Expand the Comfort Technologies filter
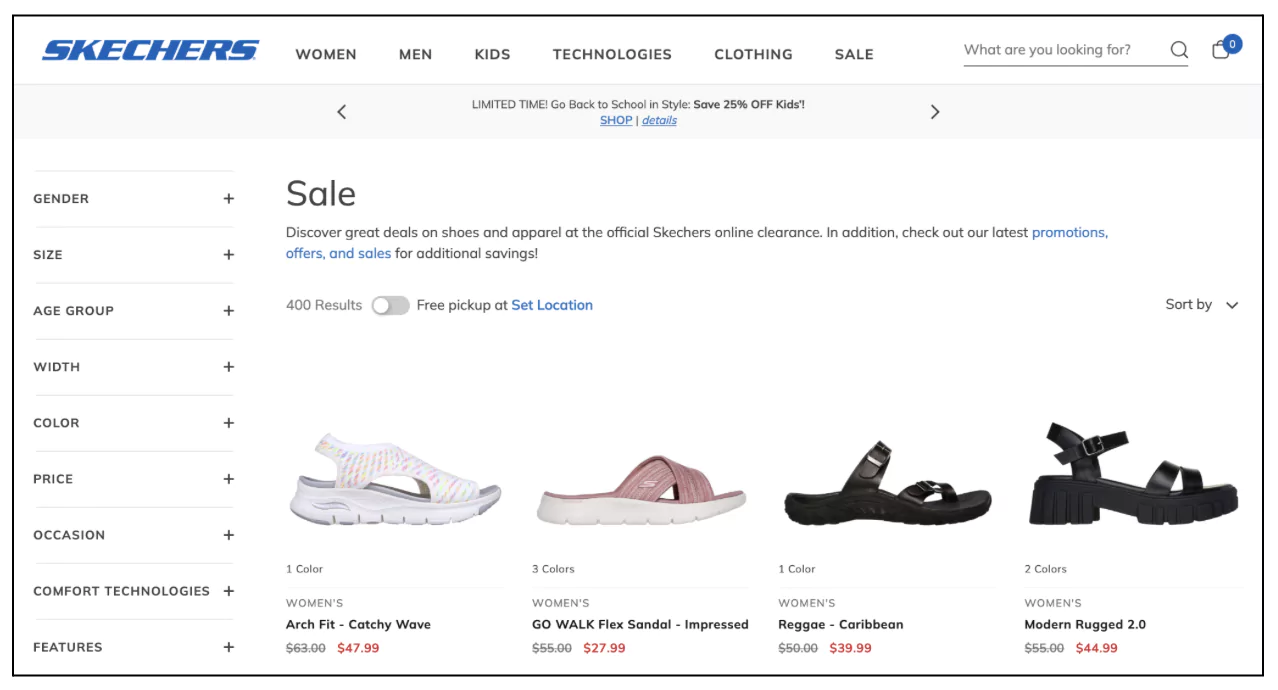Viewport: 1278px width, 690px height. pyautogui.click(x=133, y=591)
